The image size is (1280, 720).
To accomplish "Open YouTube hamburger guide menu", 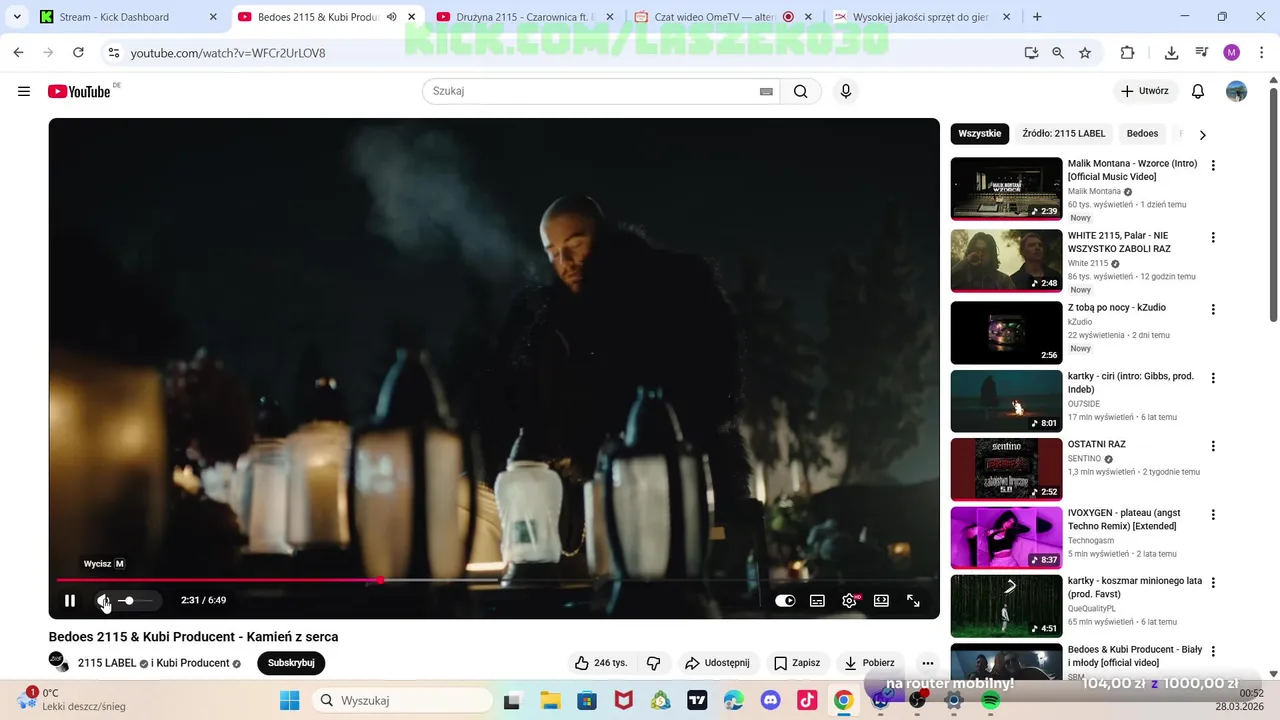I will (x=24, y=91).
